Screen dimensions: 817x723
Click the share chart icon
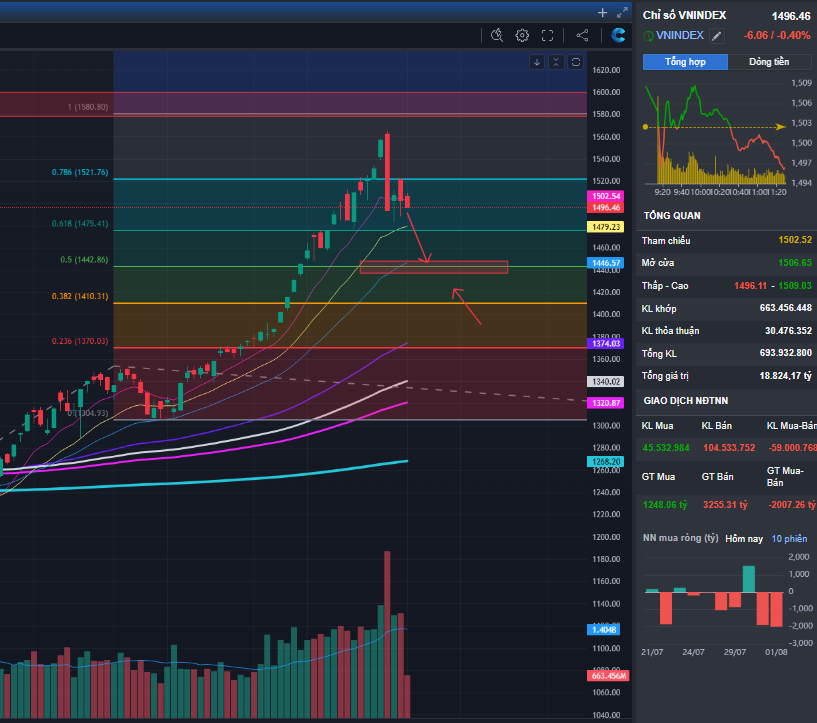[582, 35]
